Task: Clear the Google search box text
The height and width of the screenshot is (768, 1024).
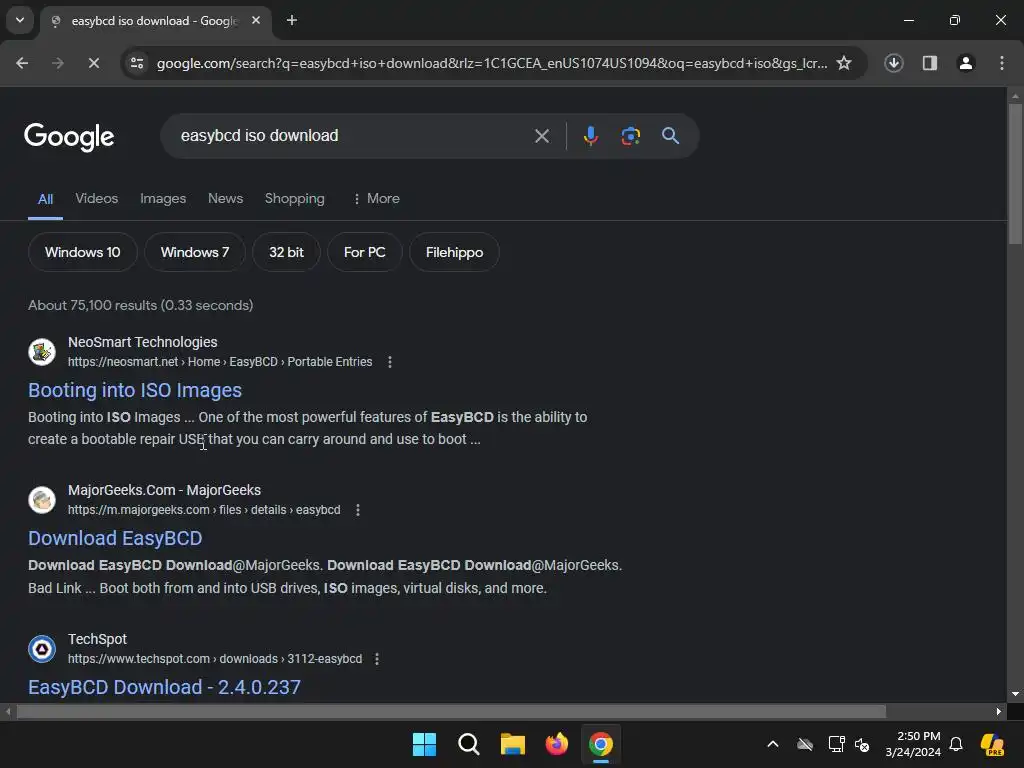Action: 541,136
